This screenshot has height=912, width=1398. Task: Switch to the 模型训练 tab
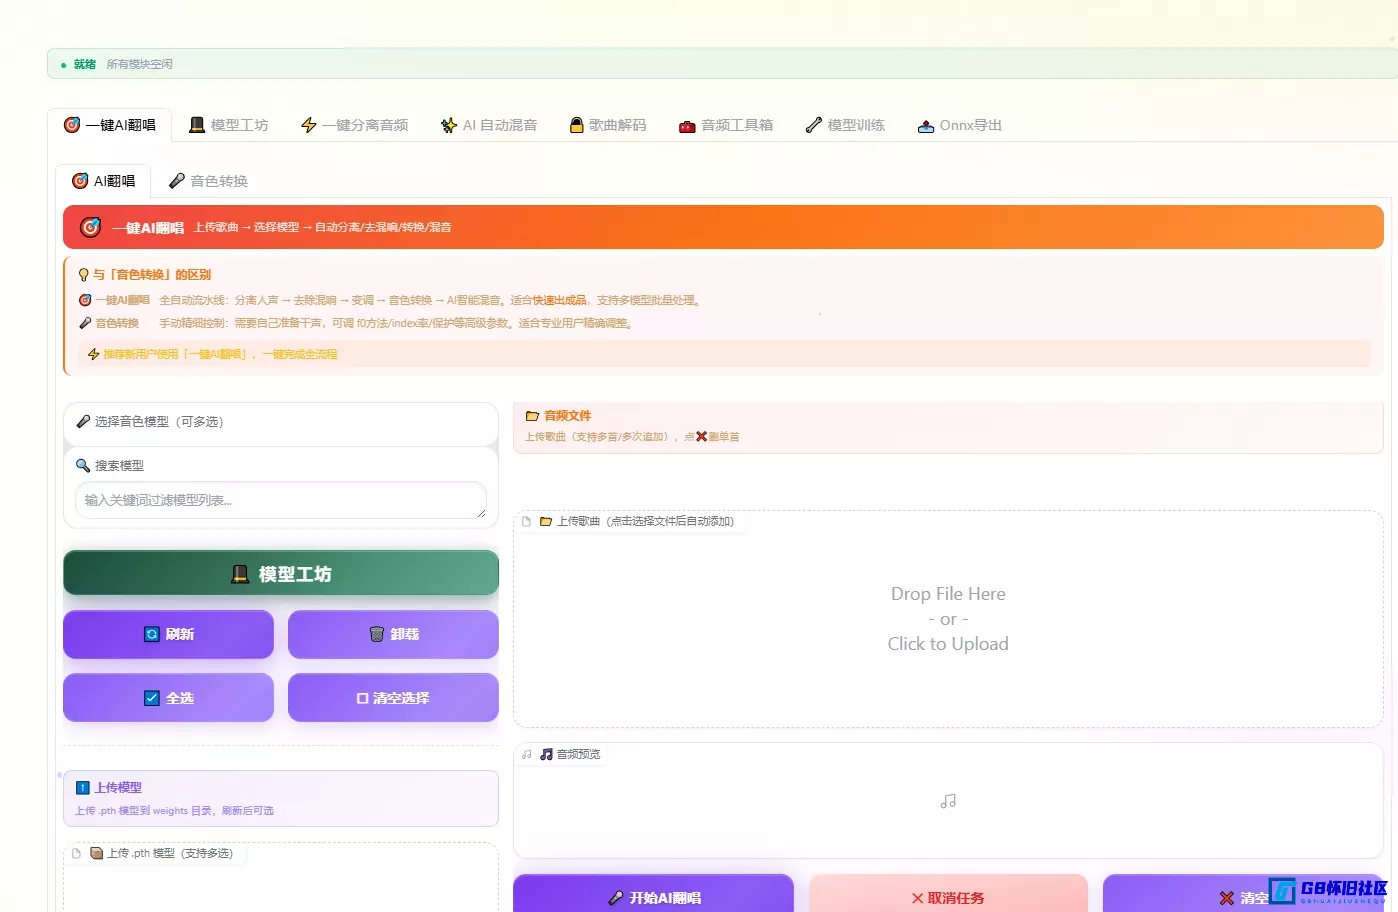[x=845, y=125]
